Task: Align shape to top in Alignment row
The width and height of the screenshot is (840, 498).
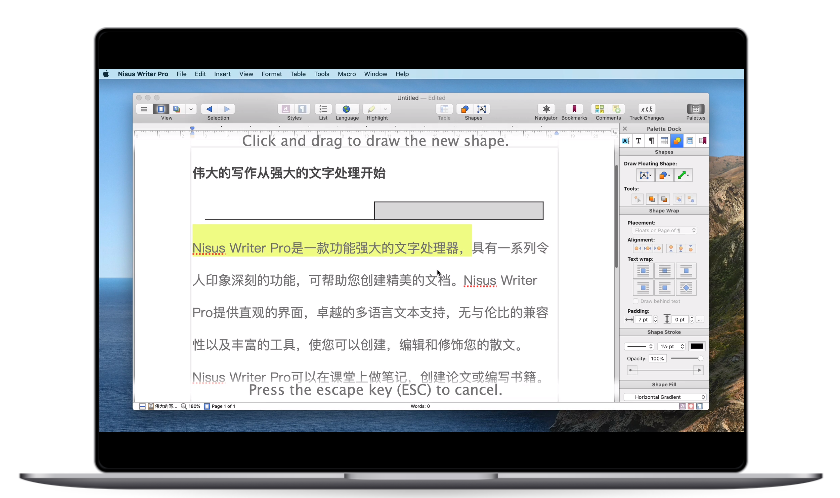Action: [671, 248]
